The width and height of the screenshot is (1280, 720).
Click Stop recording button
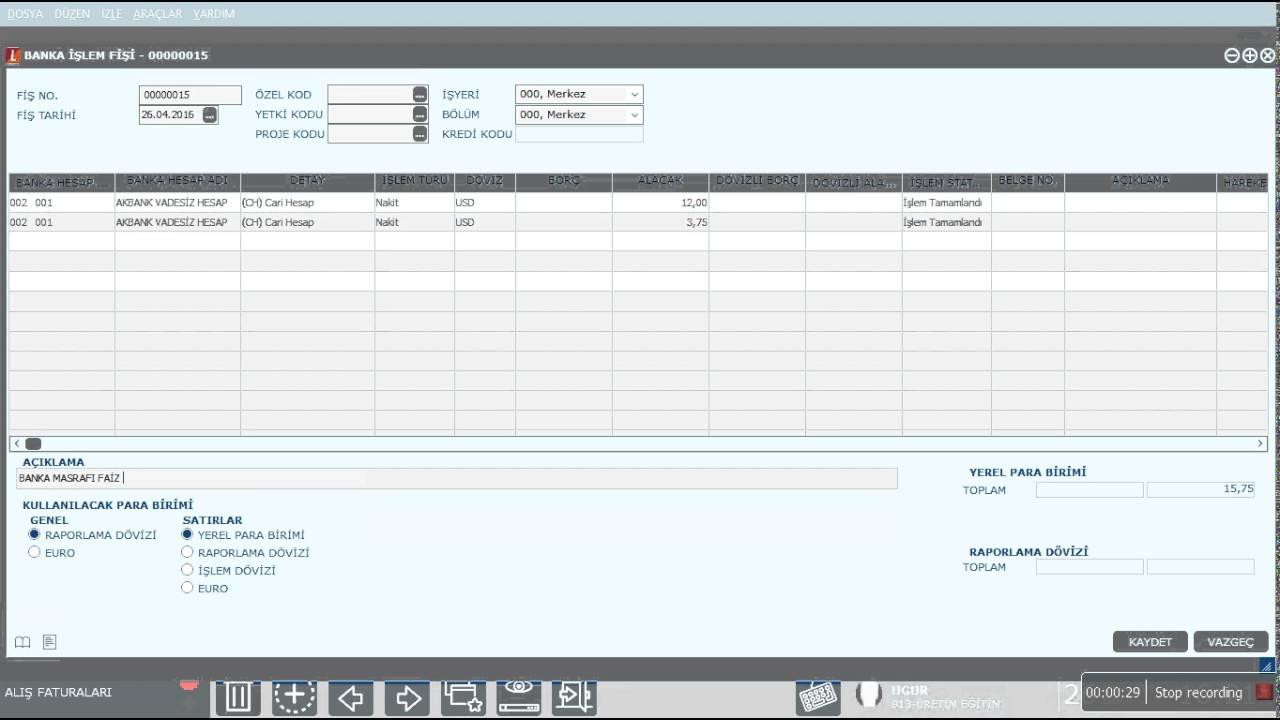click(1198, 692)
